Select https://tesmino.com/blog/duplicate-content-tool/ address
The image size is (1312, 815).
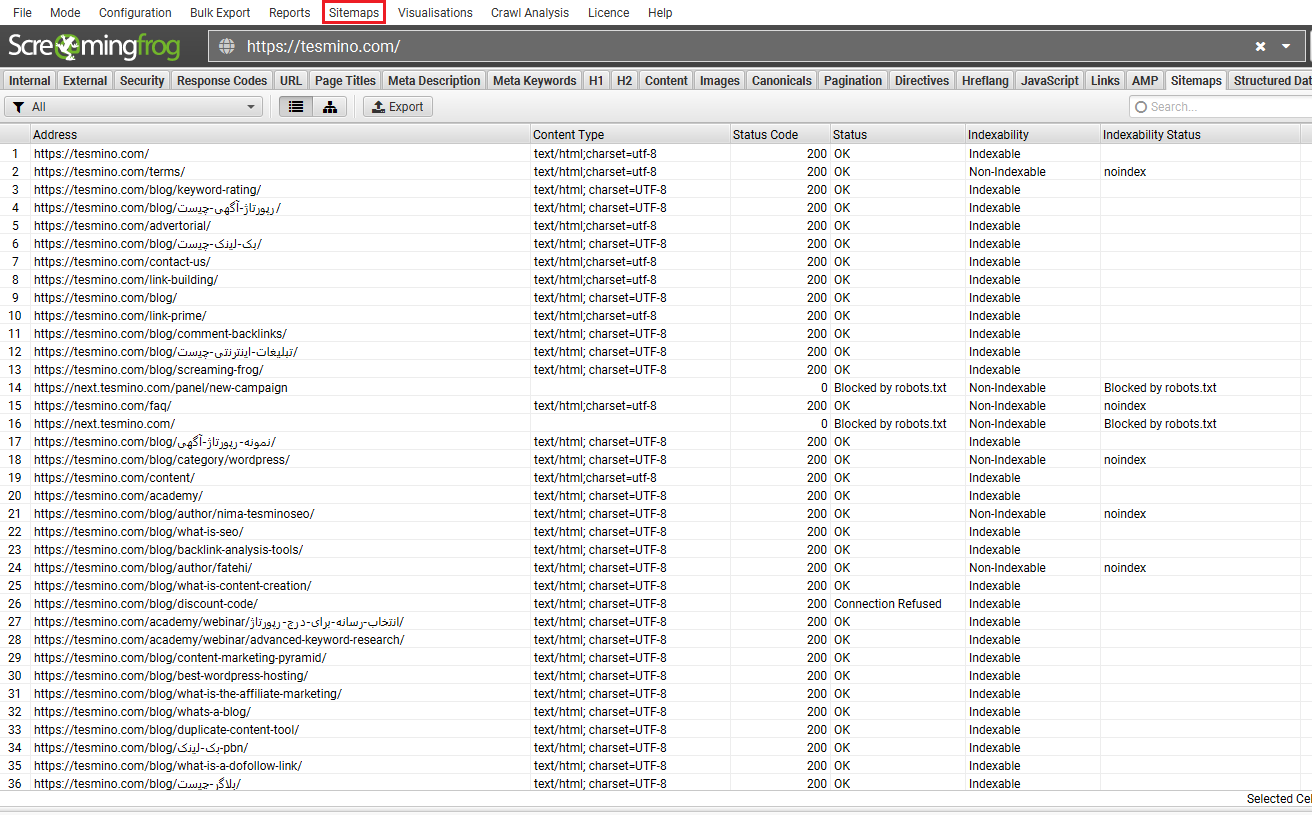tap(166, 730)
